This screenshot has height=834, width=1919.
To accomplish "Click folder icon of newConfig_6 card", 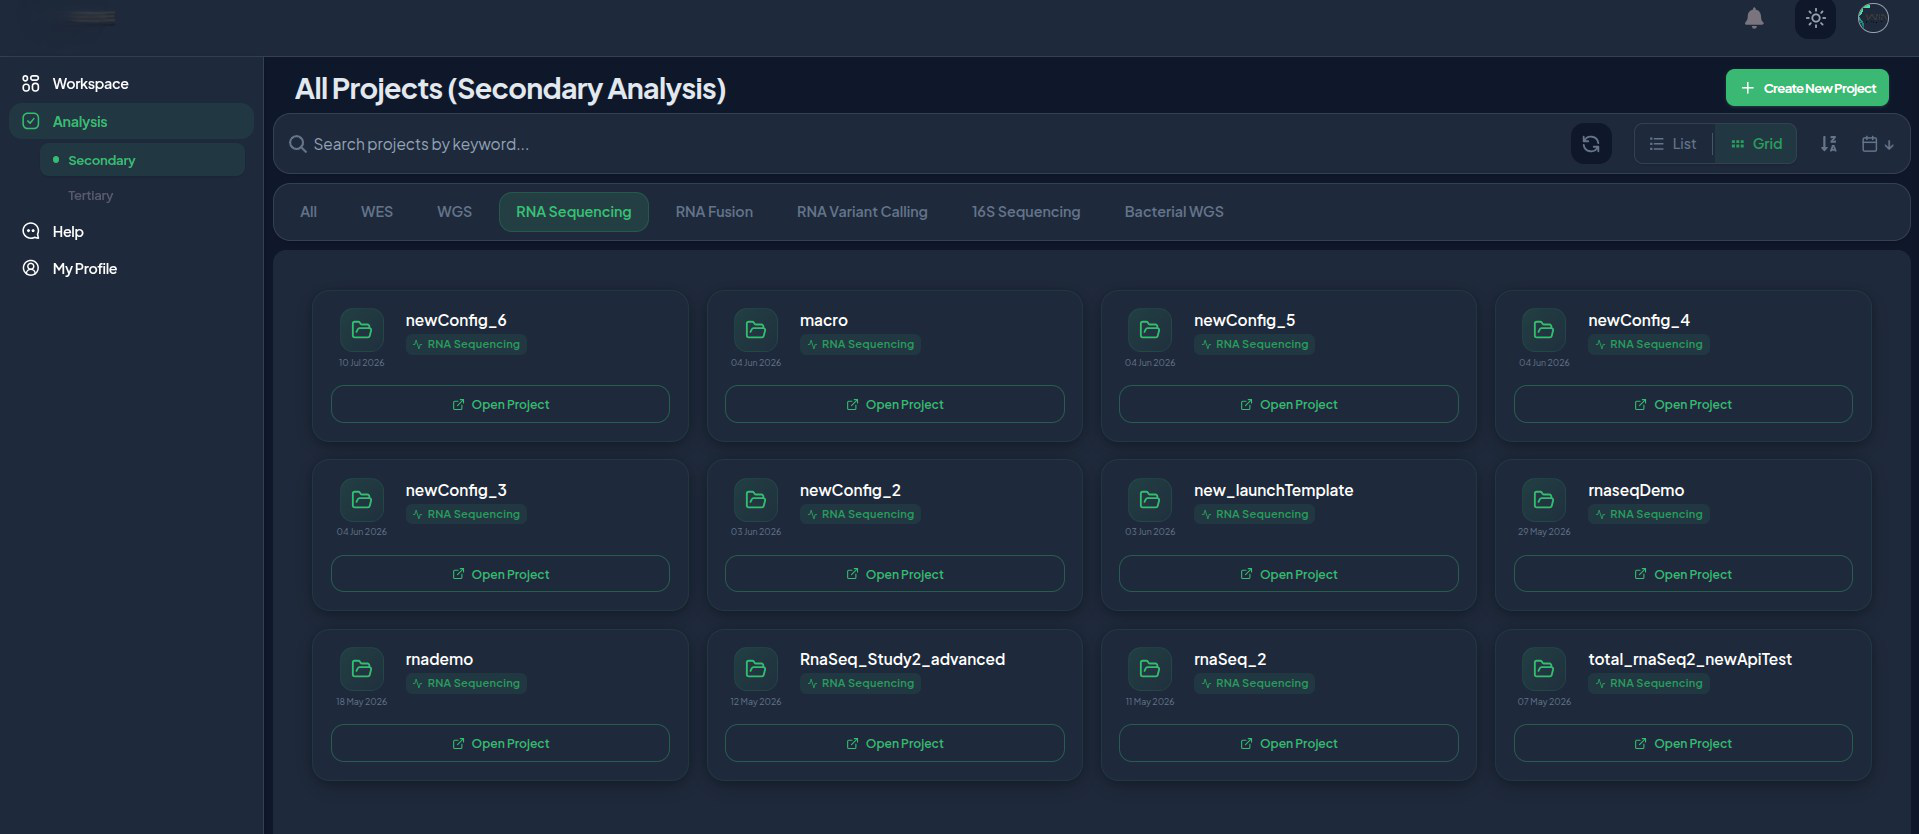I will coord(362,330).
